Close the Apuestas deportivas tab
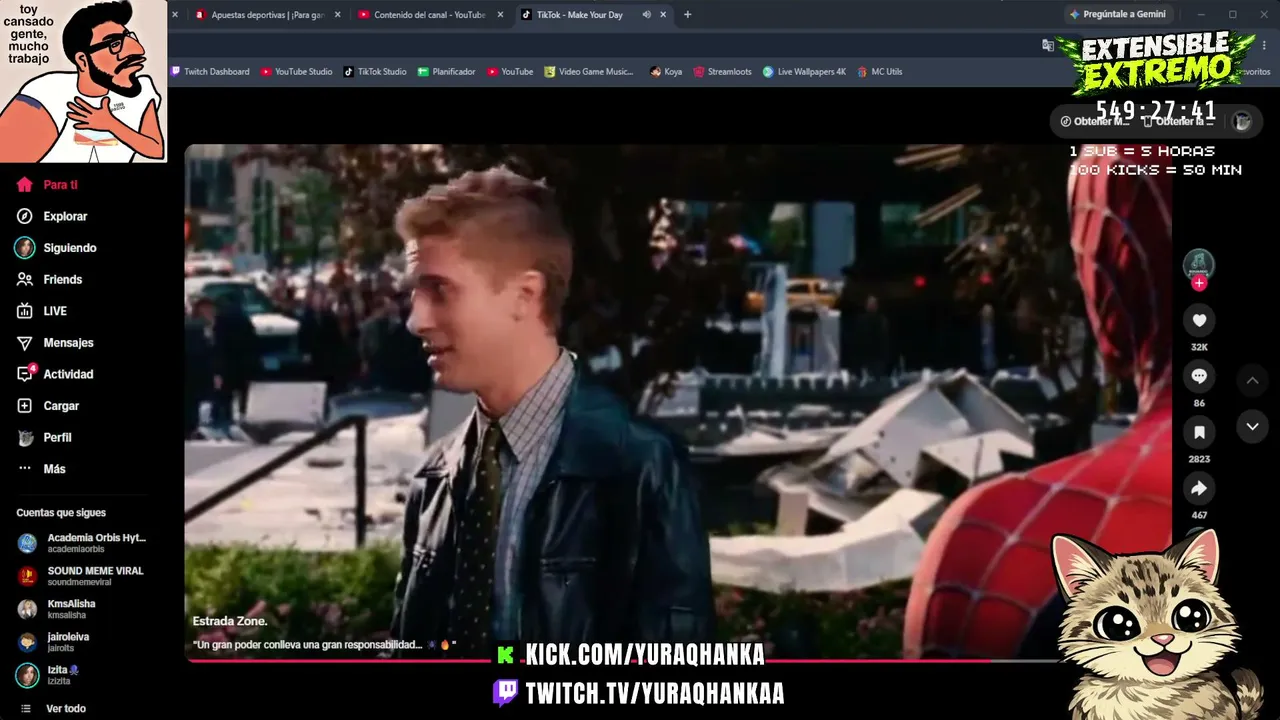The image size is (1280, 720). (337, 15)
